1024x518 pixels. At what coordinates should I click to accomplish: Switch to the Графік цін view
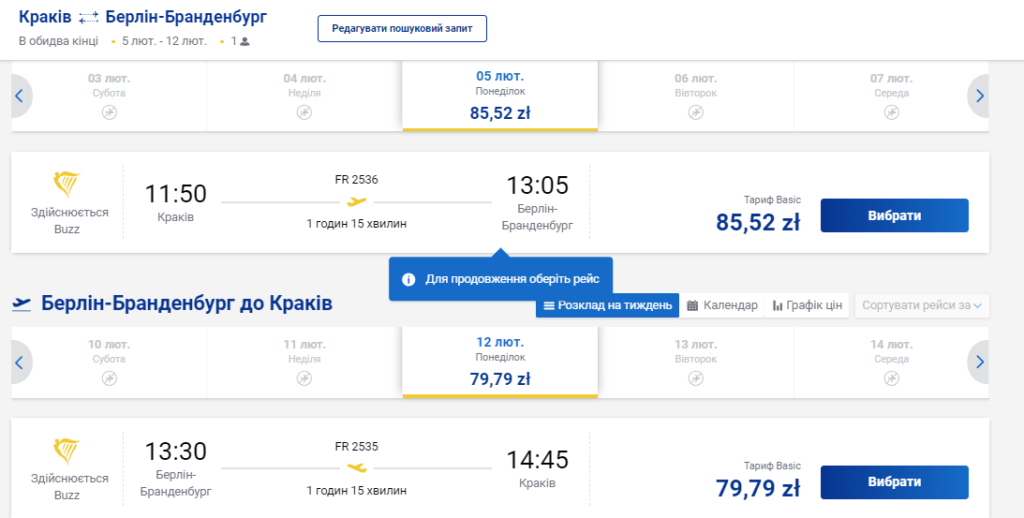pos(807,305)
